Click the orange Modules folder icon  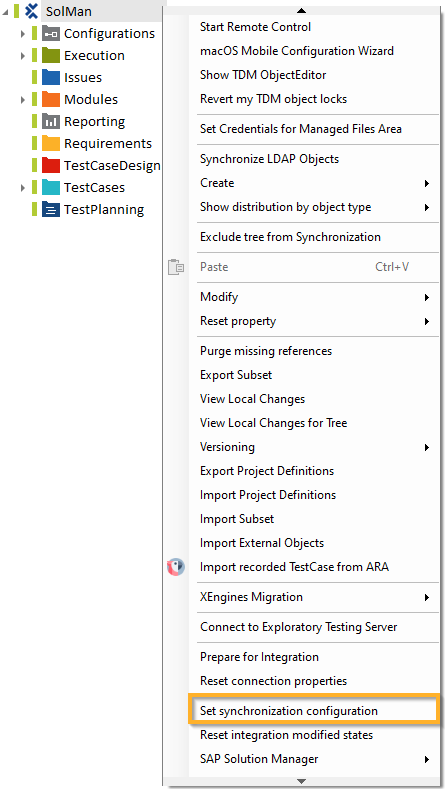click(x=51, y=100)
